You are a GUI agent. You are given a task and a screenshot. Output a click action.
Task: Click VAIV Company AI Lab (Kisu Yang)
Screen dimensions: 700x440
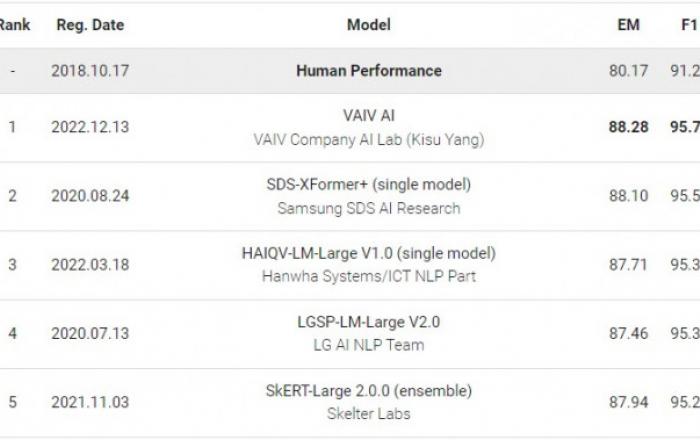click(x=368, y=140)
